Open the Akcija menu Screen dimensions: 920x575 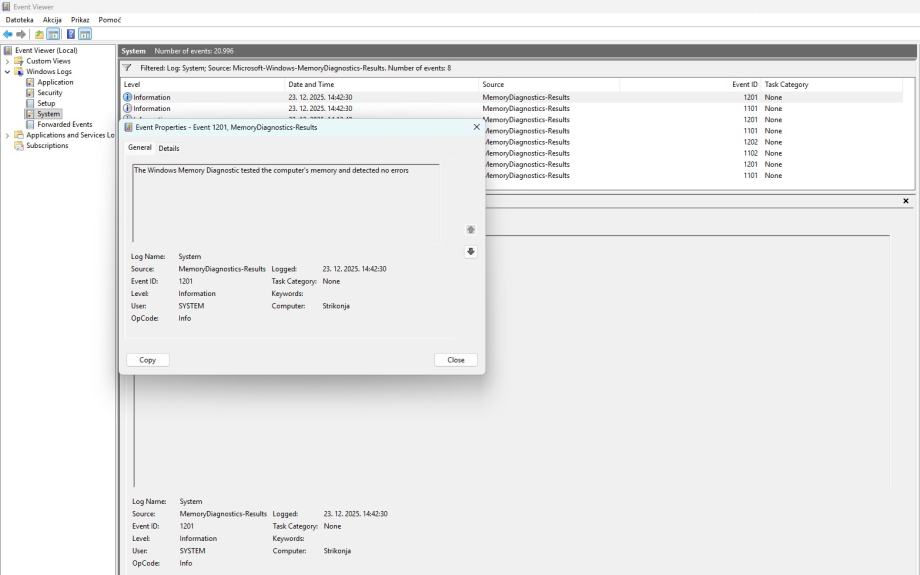click(x=52, y=20)
